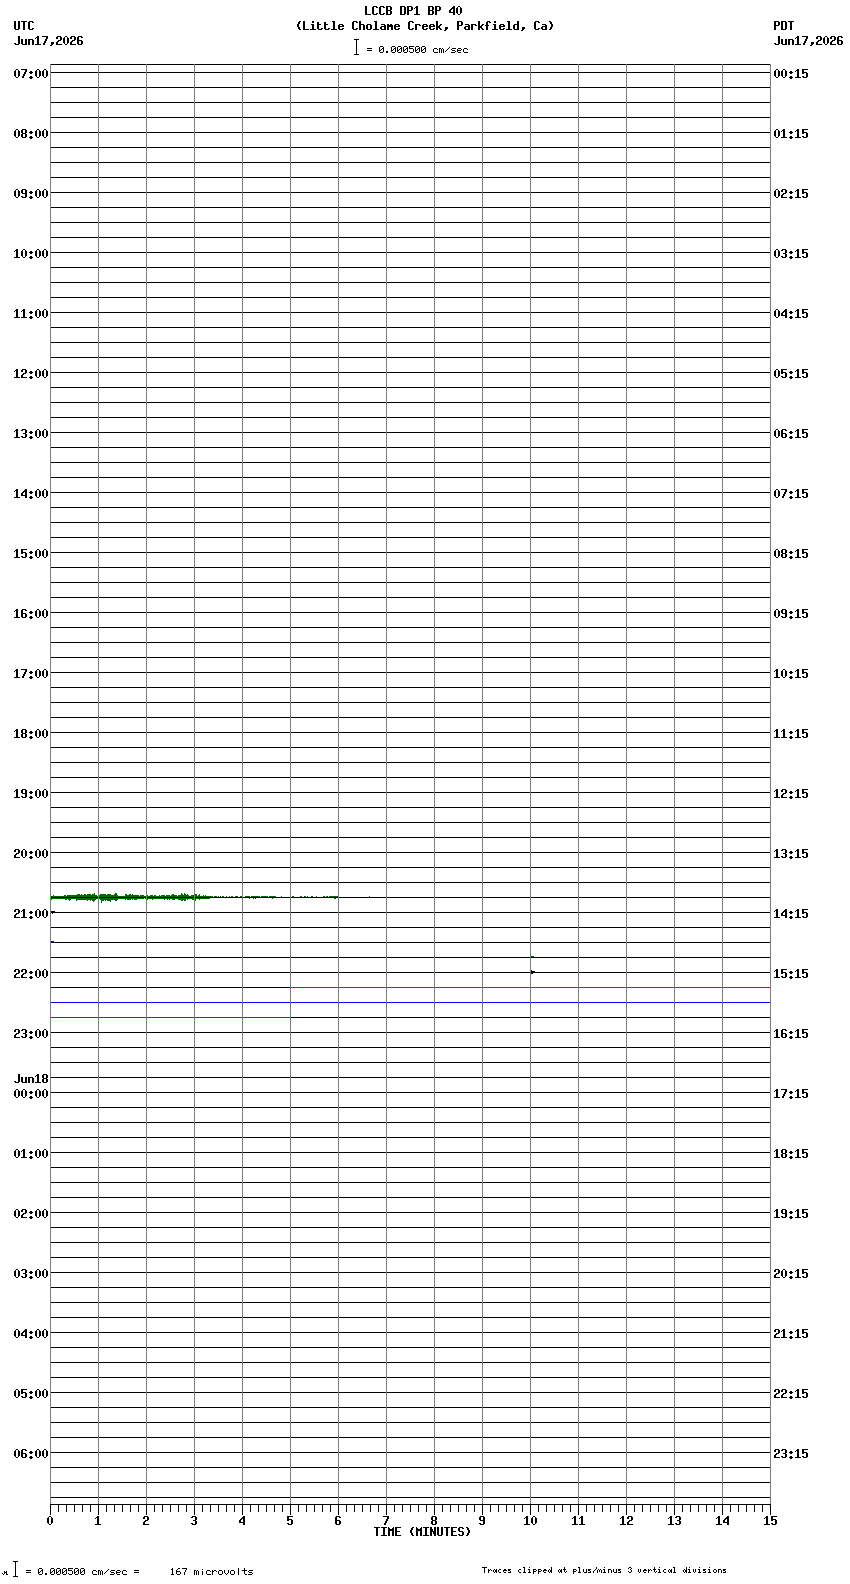Click the top scale label '= 0.000500 cm/sec'

(417, 49)
